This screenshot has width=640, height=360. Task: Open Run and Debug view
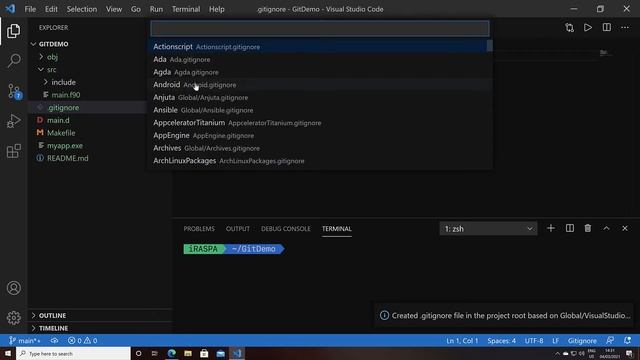(13, 121)
